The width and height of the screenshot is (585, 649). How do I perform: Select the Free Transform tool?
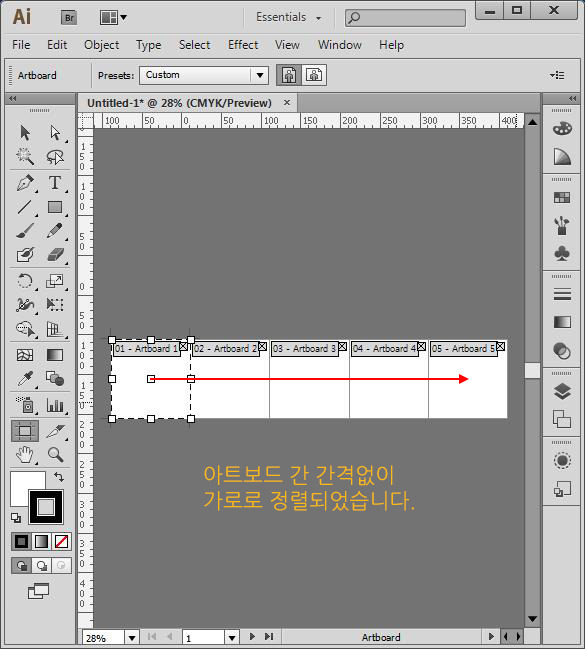pyautogui.click(x=55, y=305)
